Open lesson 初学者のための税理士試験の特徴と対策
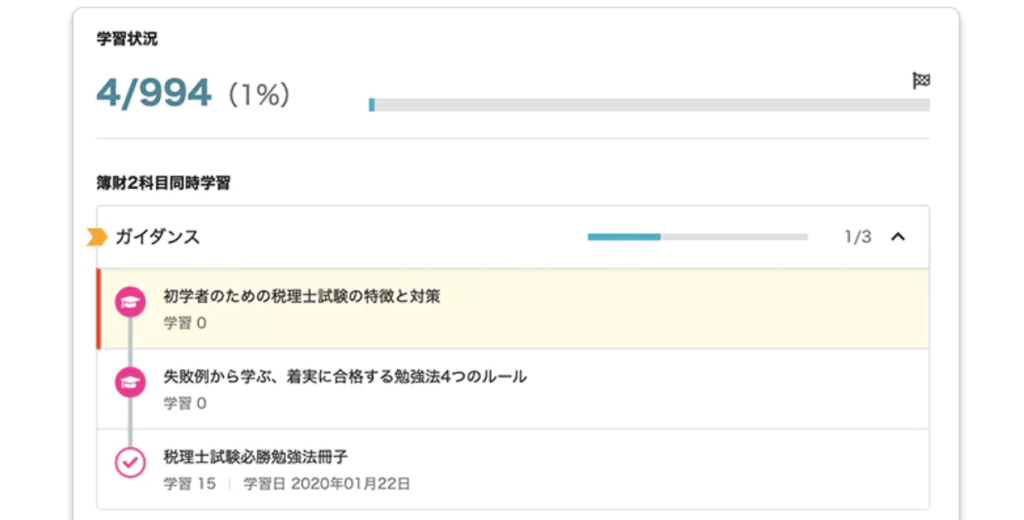Viewport: 1024px width, 520px height. (x=301, y=296)
